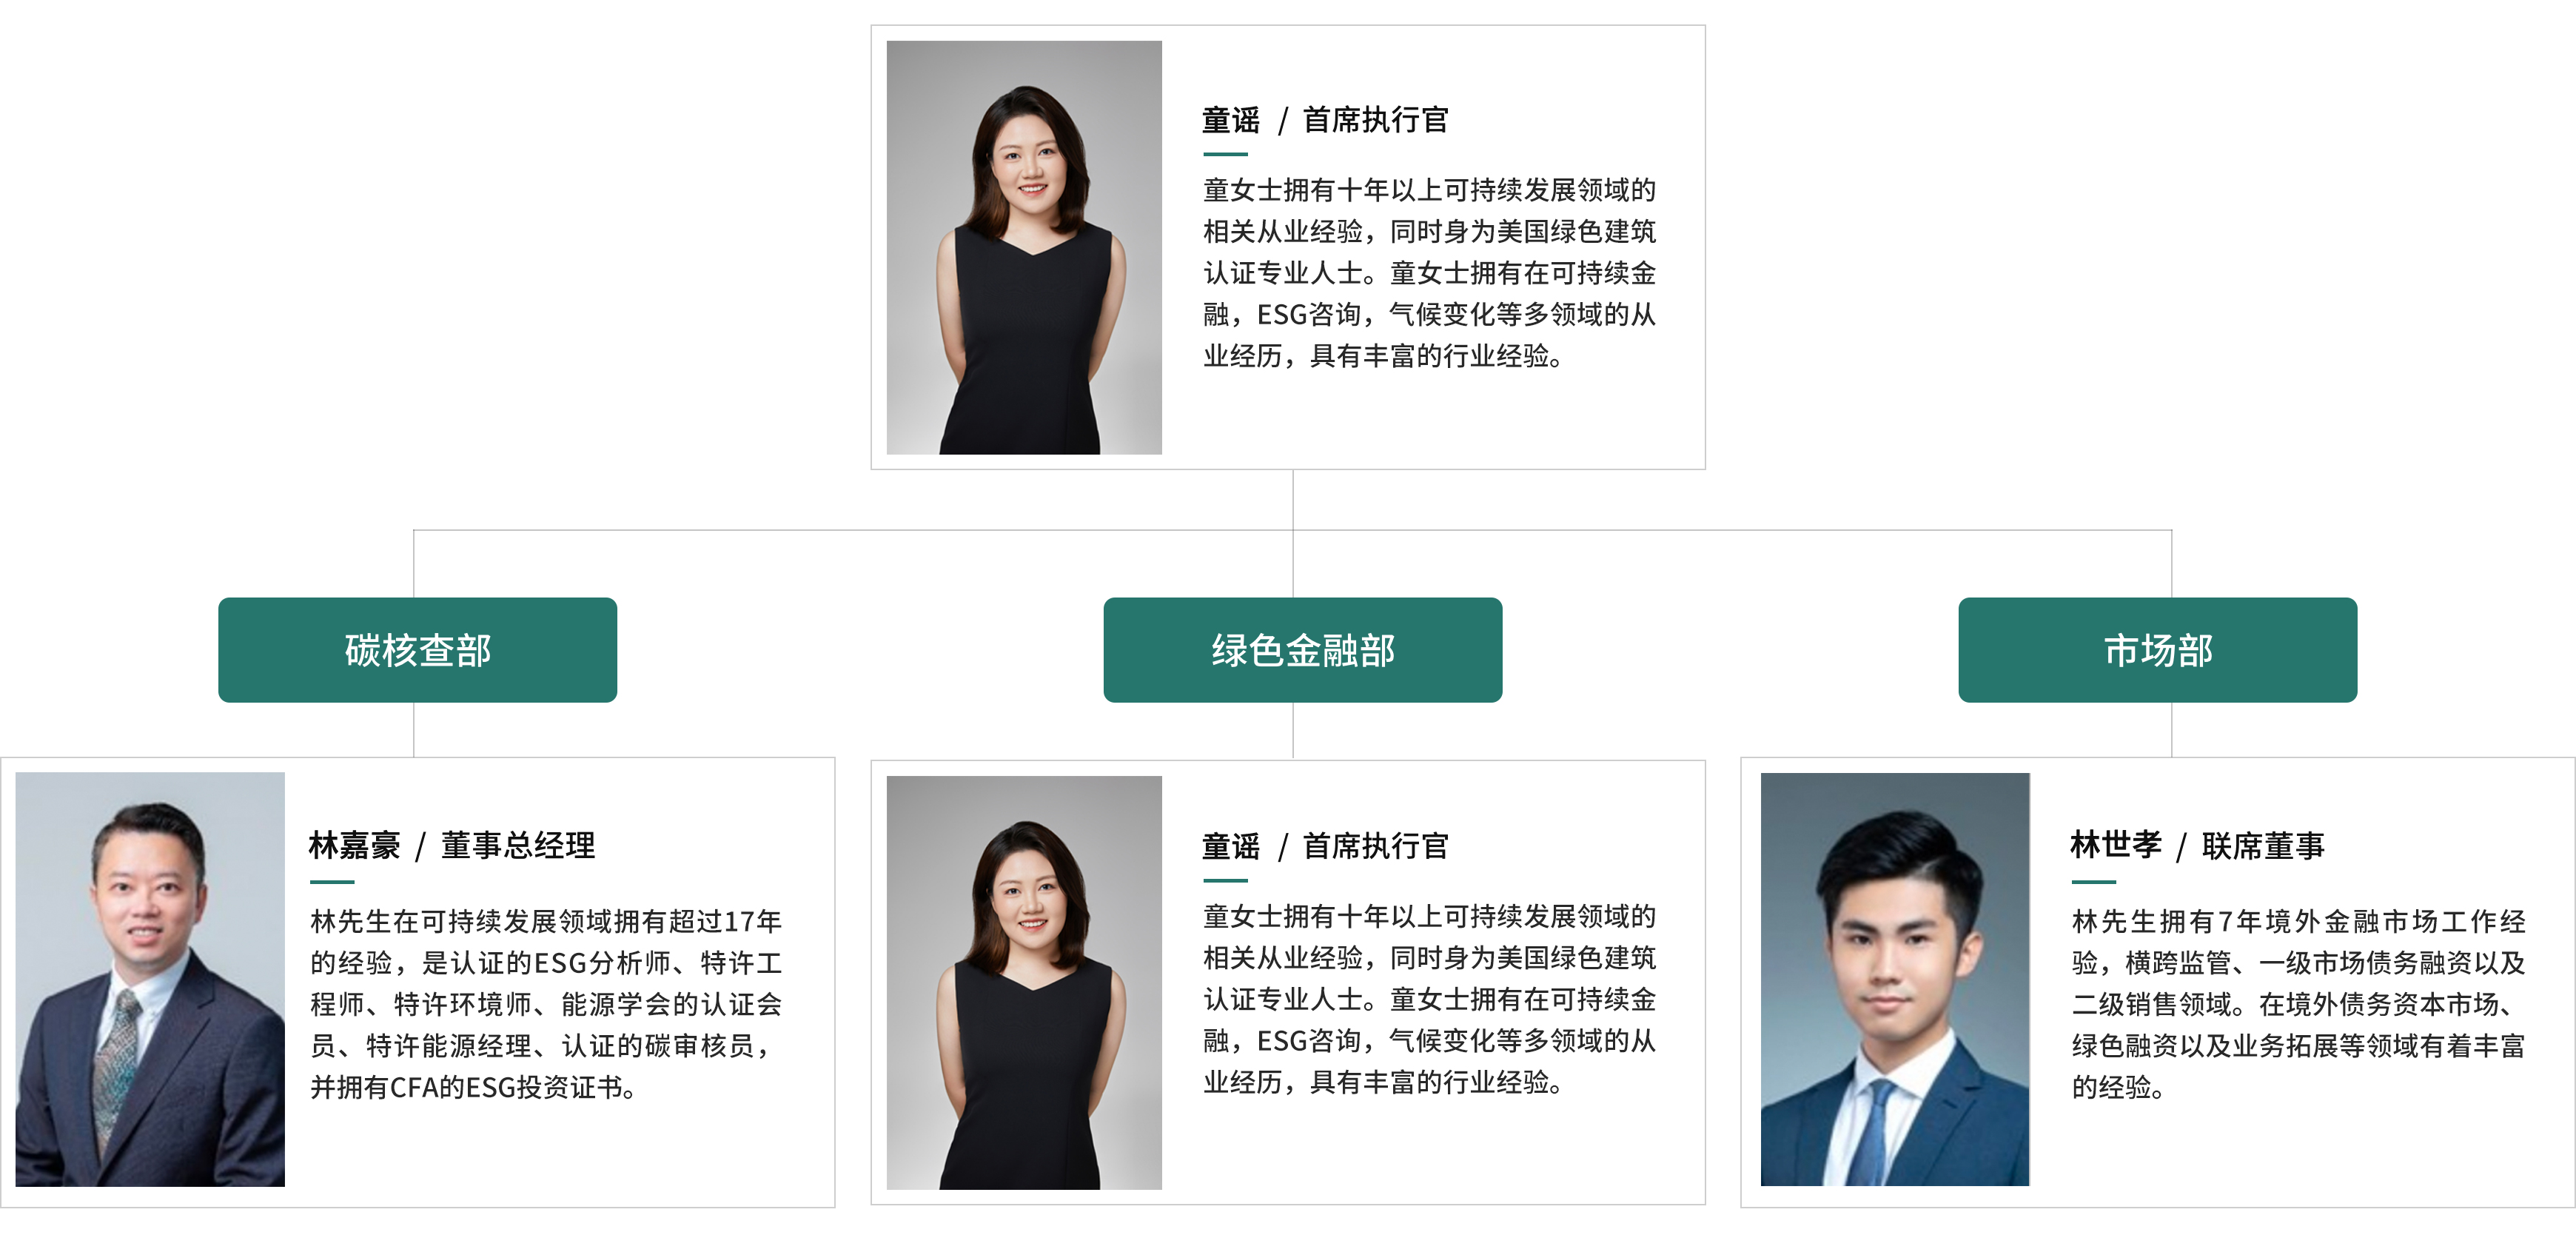Click the top card's 童女士 biography text

(1429, 273)
